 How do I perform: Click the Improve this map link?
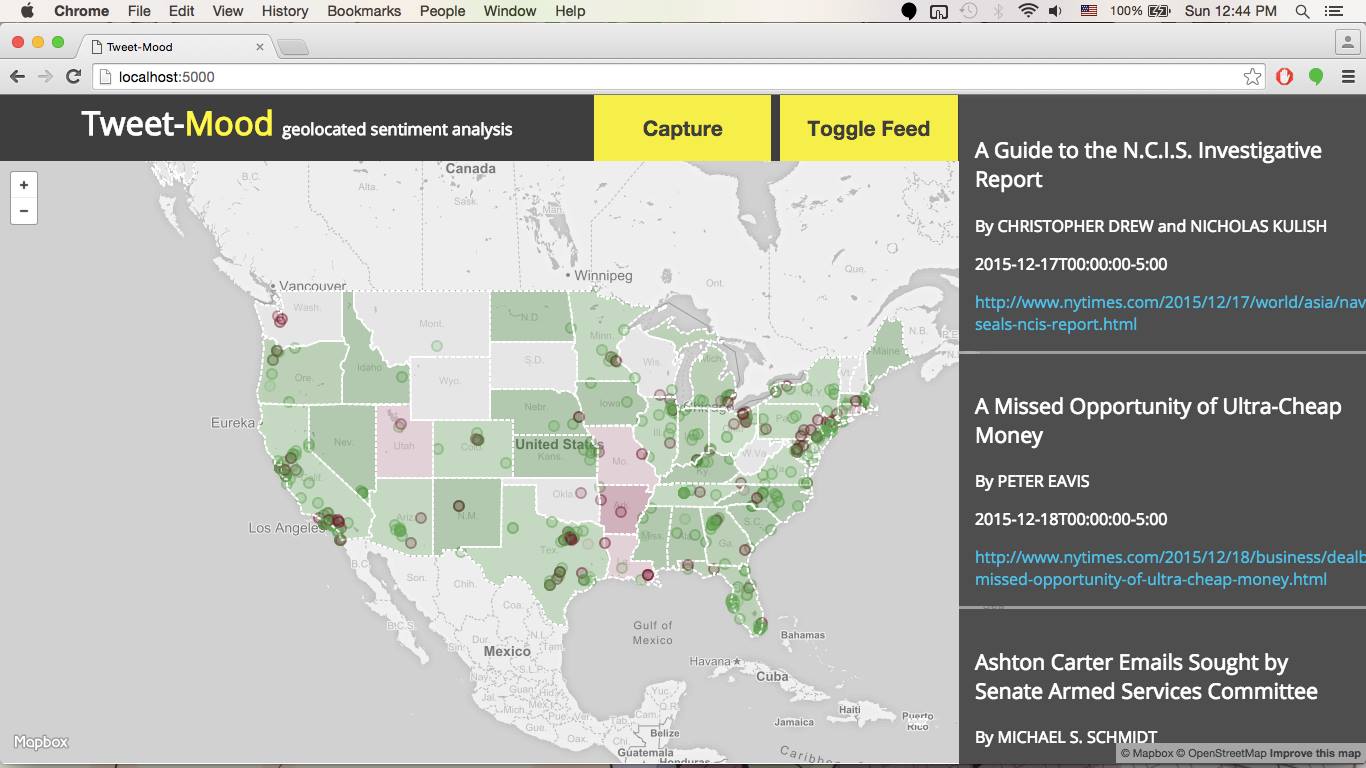point(1315,753)
